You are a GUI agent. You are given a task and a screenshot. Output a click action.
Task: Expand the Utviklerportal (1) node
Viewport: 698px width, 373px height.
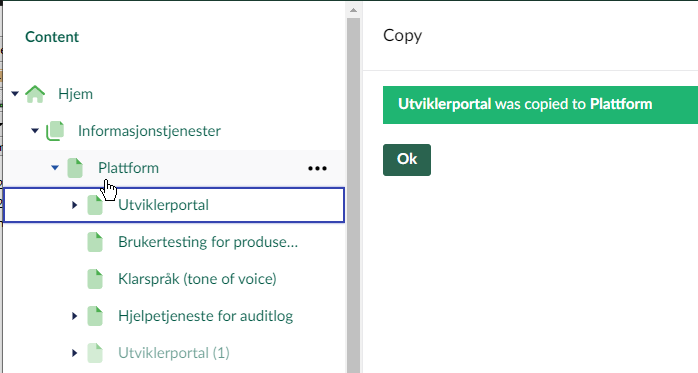pyautogui.click(x=75, y=353)
